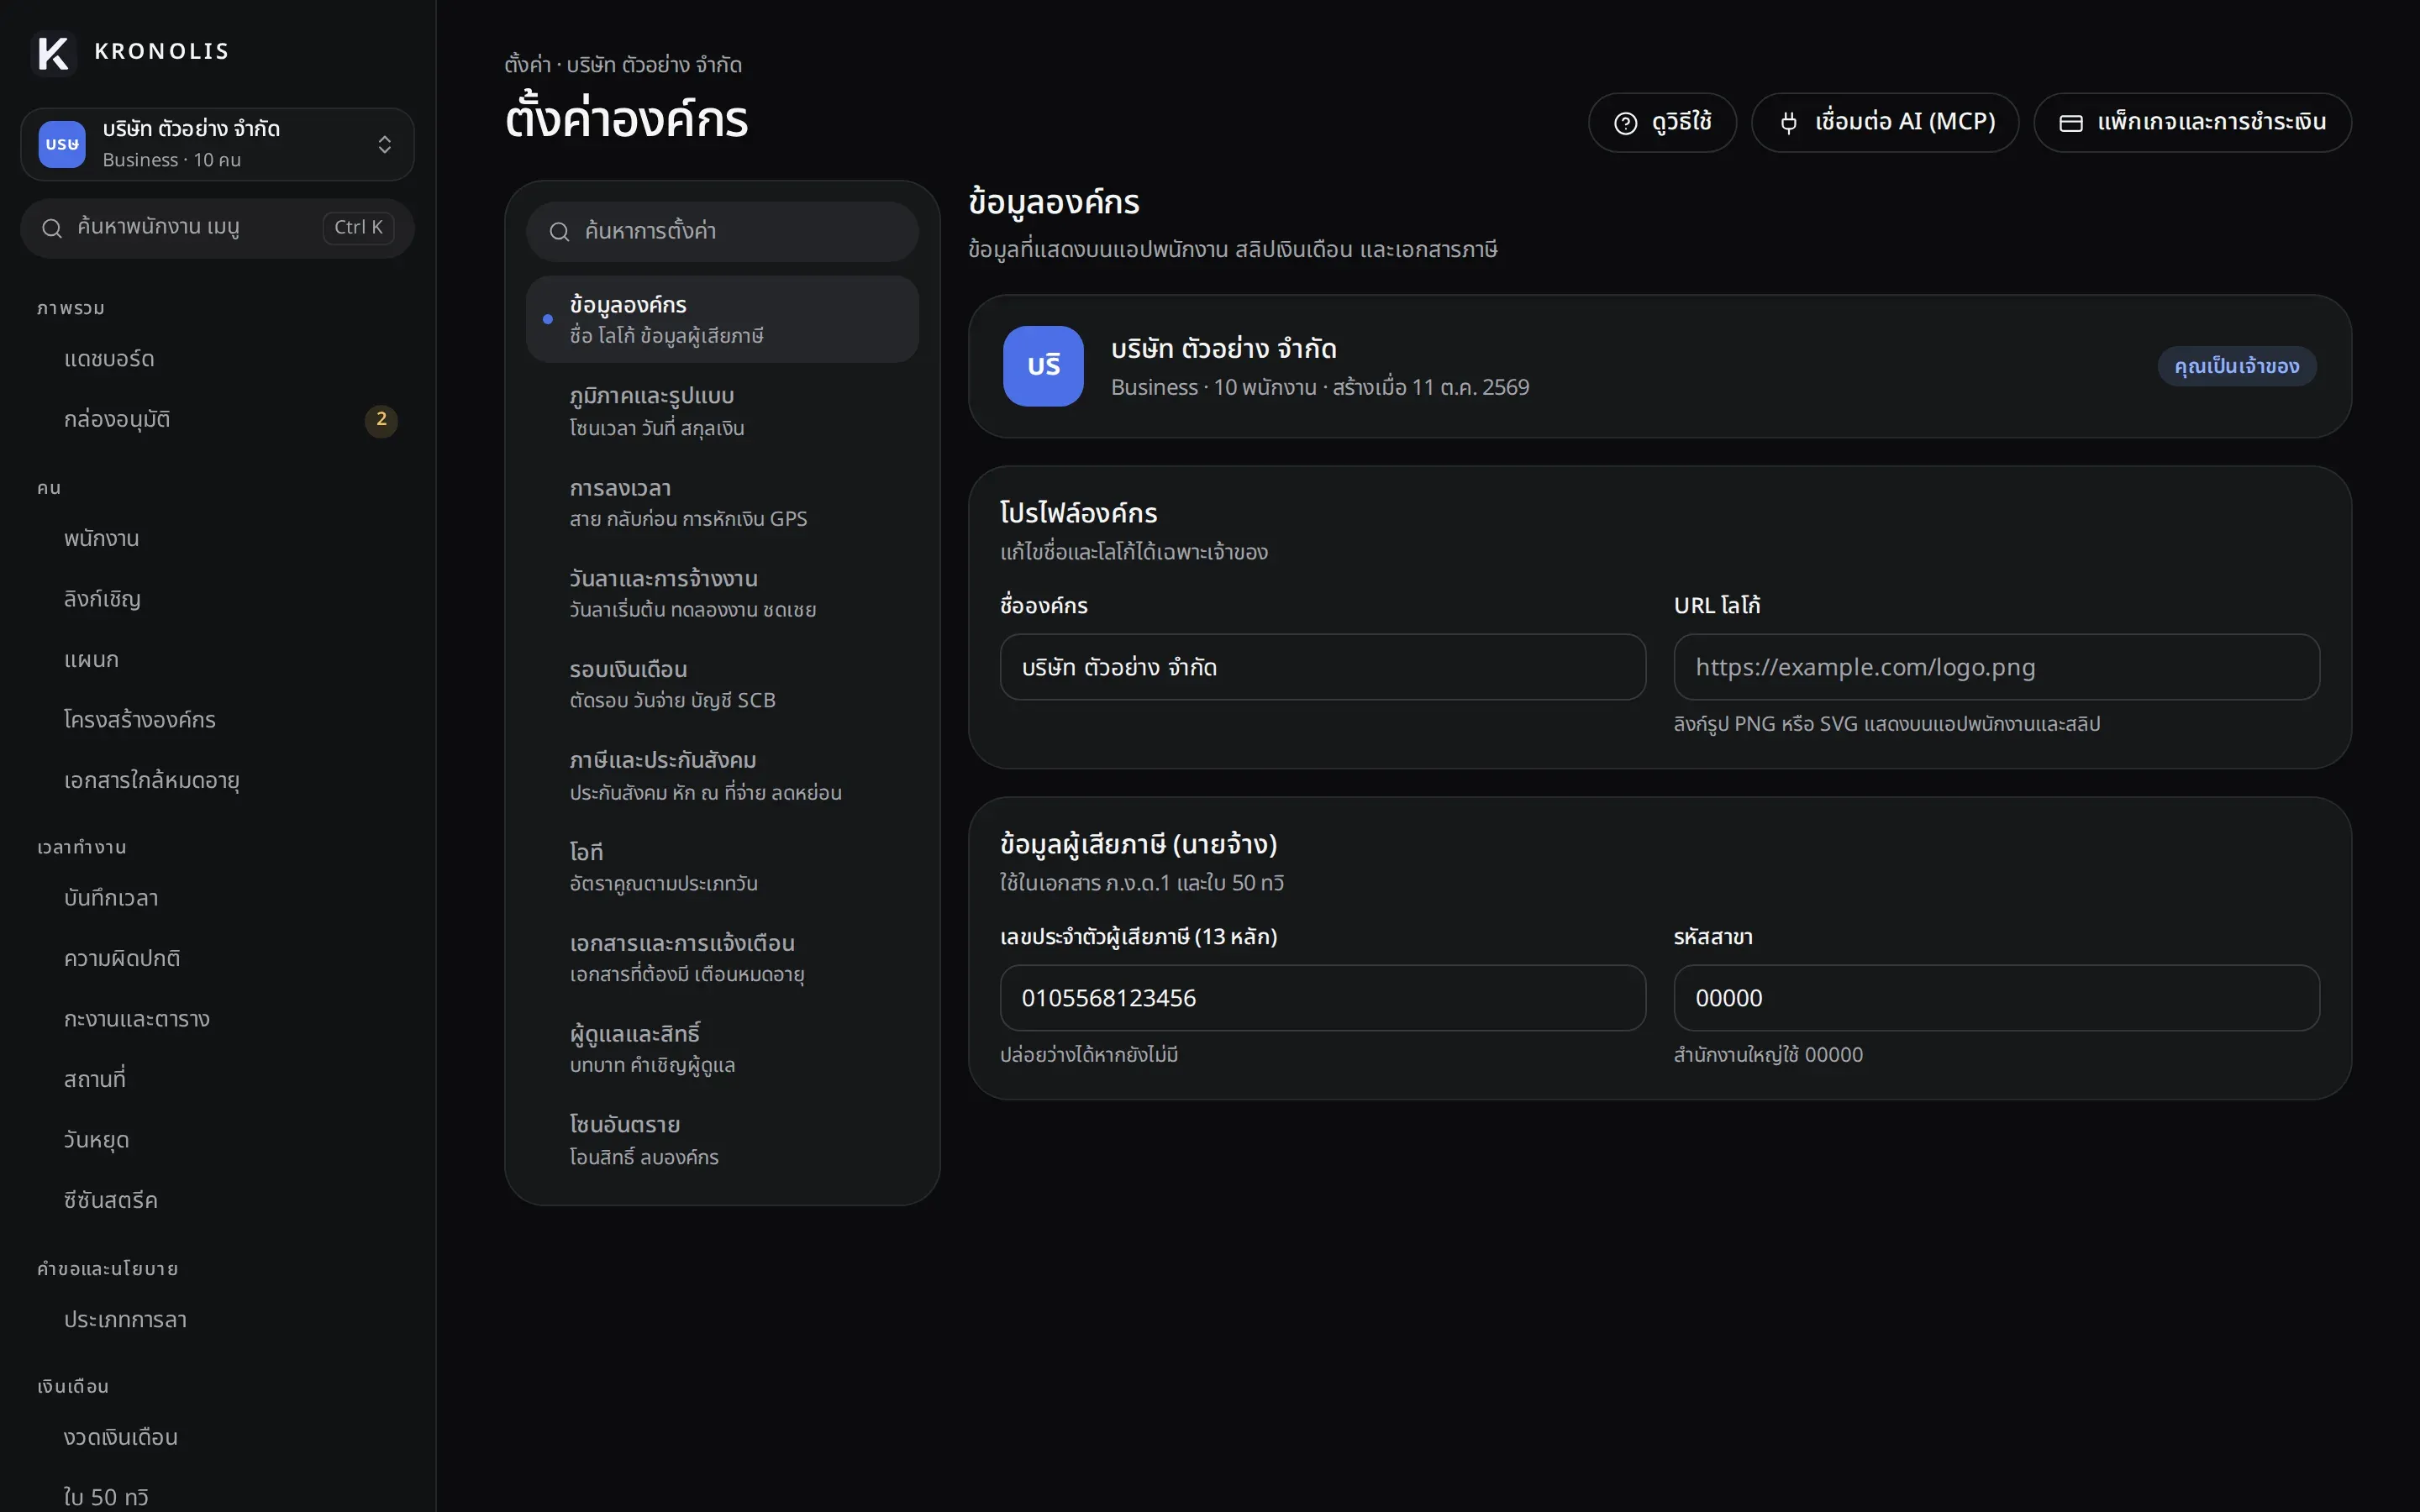2420x1512 pixels.
Task: Select ภาษีและประกันสังคม settings section
Action: pos(722,775)
